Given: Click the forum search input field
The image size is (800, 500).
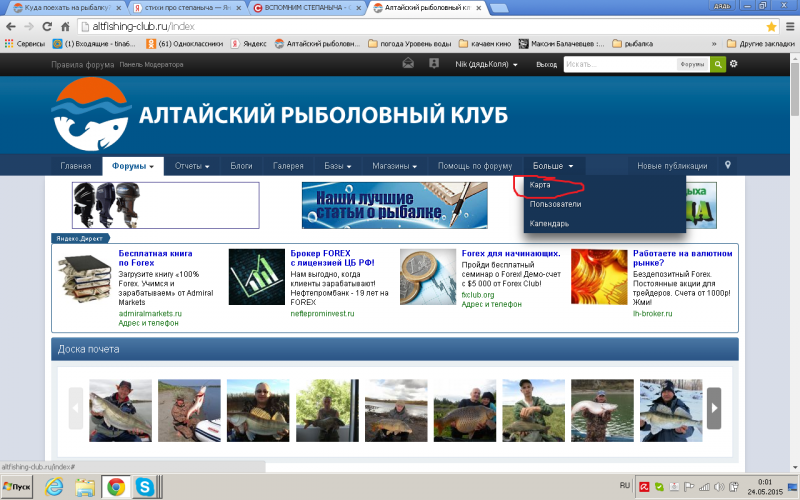Looking at the screenshot, I should (x=619, y=64).
